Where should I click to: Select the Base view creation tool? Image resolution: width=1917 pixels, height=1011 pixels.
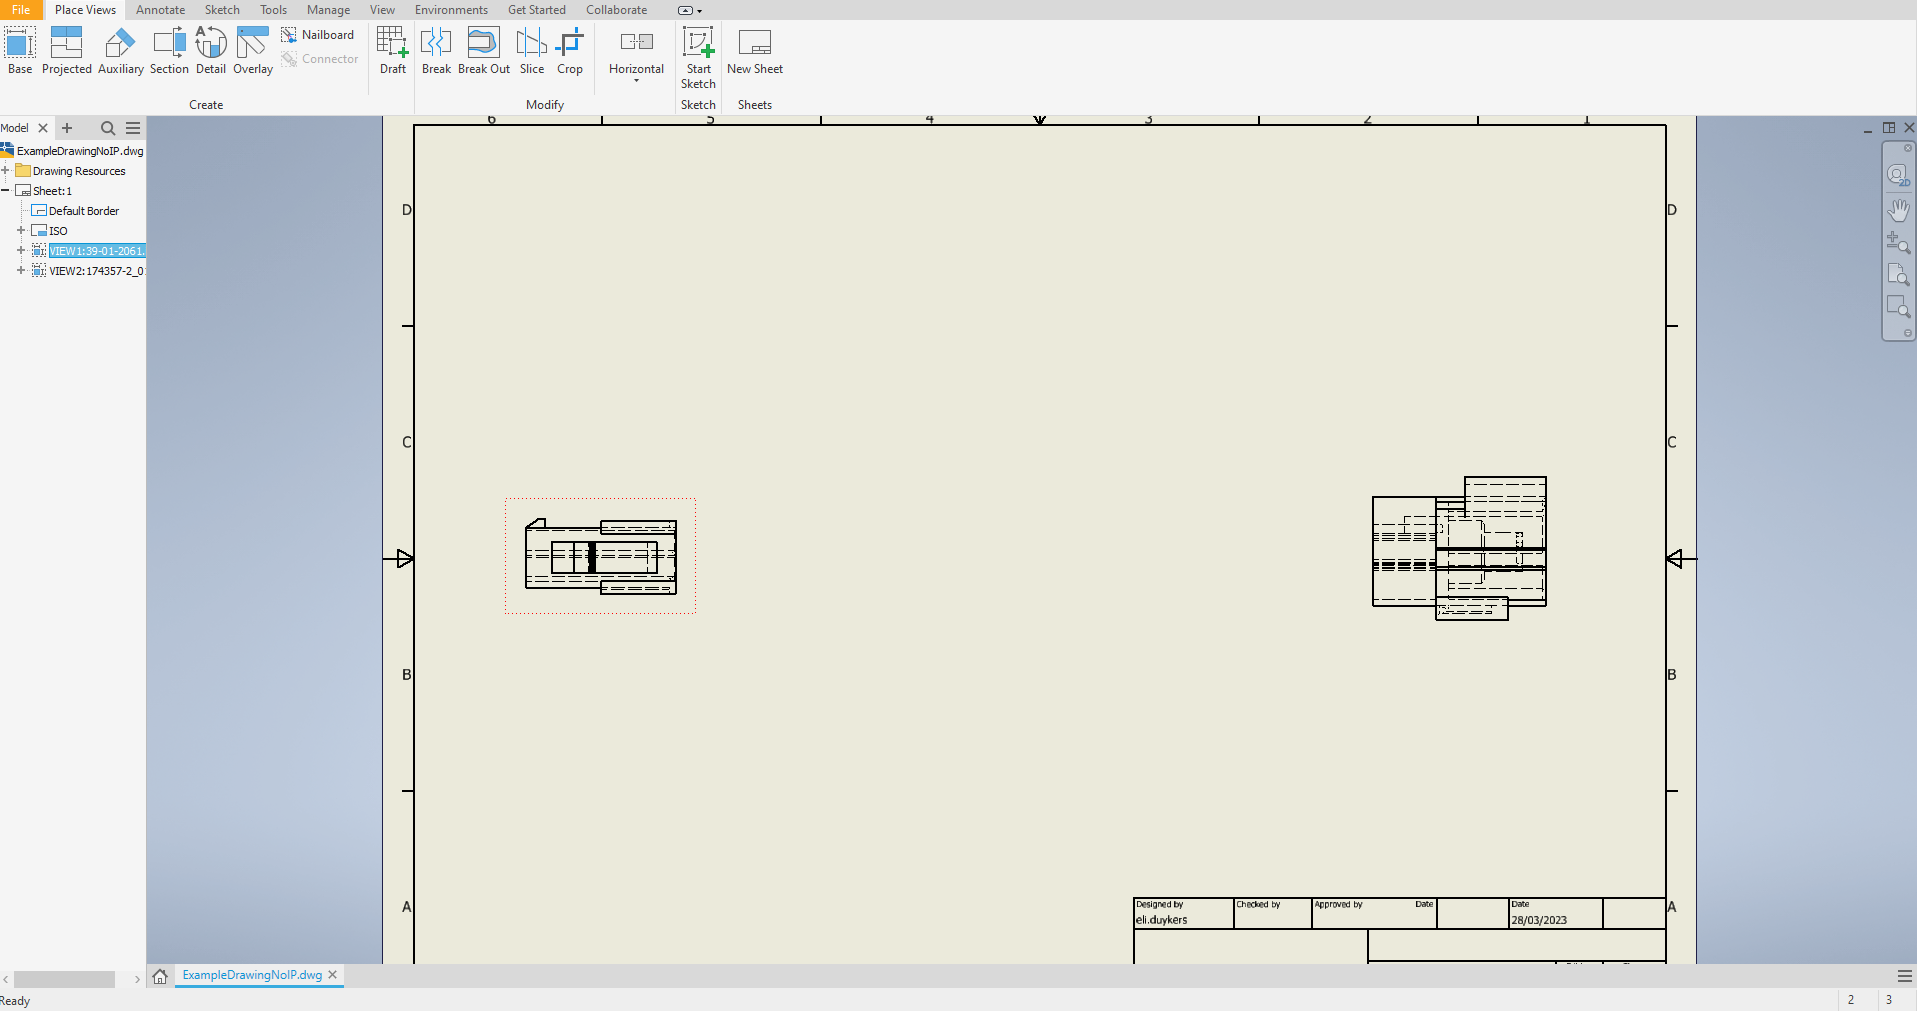(19, 46)
